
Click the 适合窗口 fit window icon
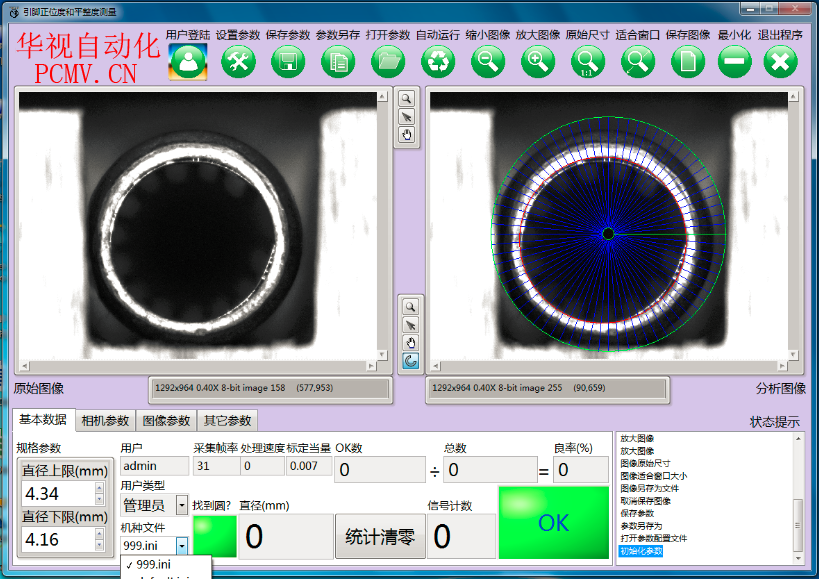point(637,62)
